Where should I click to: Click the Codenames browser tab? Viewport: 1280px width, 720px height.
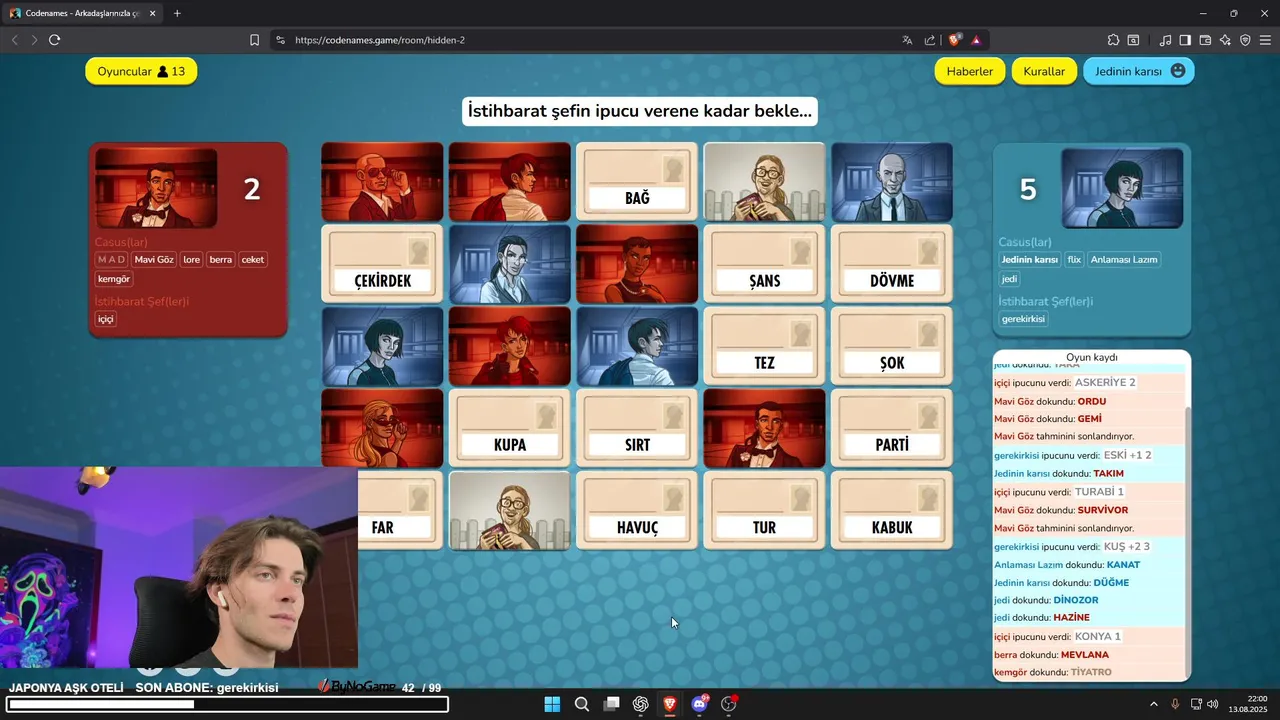pos(84,13)
